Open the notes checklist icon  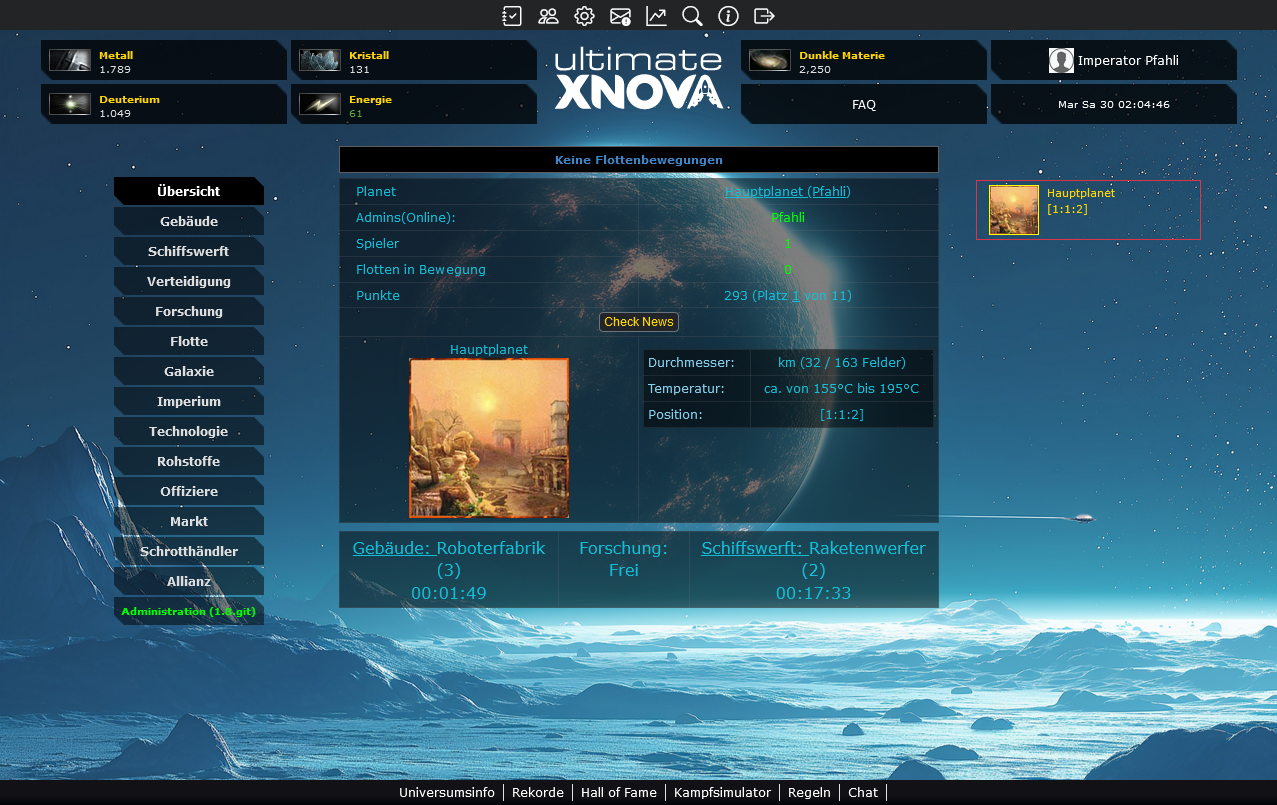(512, 16)
